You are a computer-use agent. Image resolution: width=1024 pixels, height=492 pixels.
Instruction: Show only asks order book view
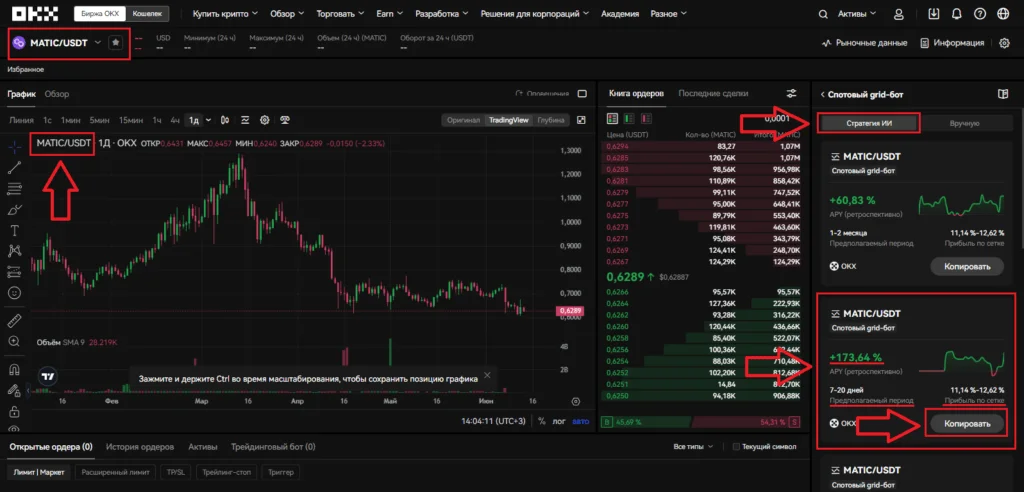tap(646, 118)
